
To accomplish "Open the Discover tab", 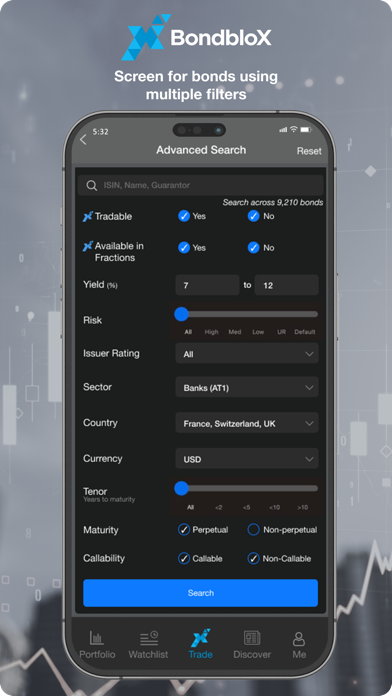I will (252, 645).
